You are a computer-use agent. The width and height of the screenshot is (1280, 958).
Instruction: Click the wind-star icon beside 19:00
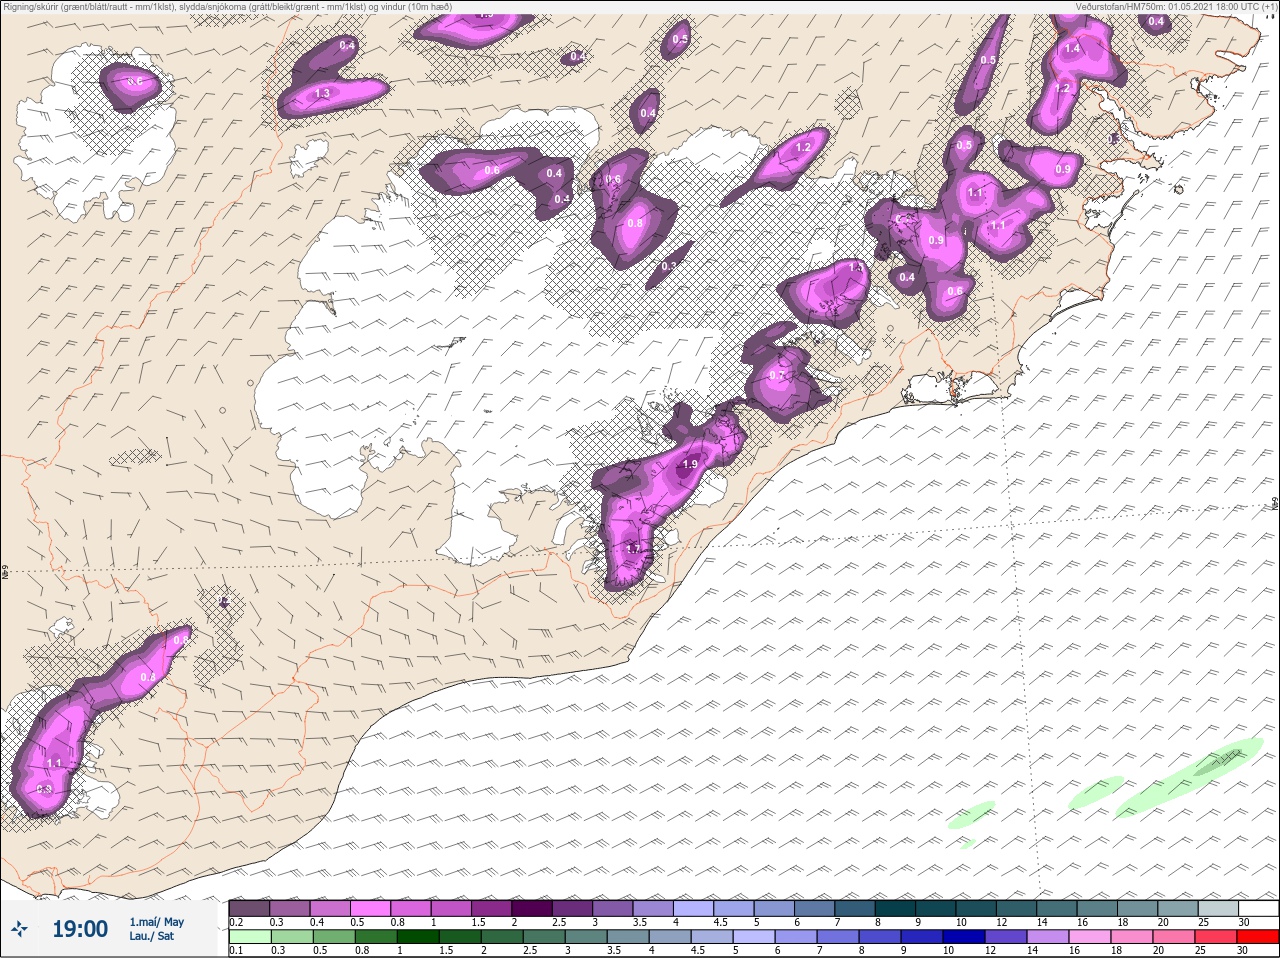(x=19, y=929)
